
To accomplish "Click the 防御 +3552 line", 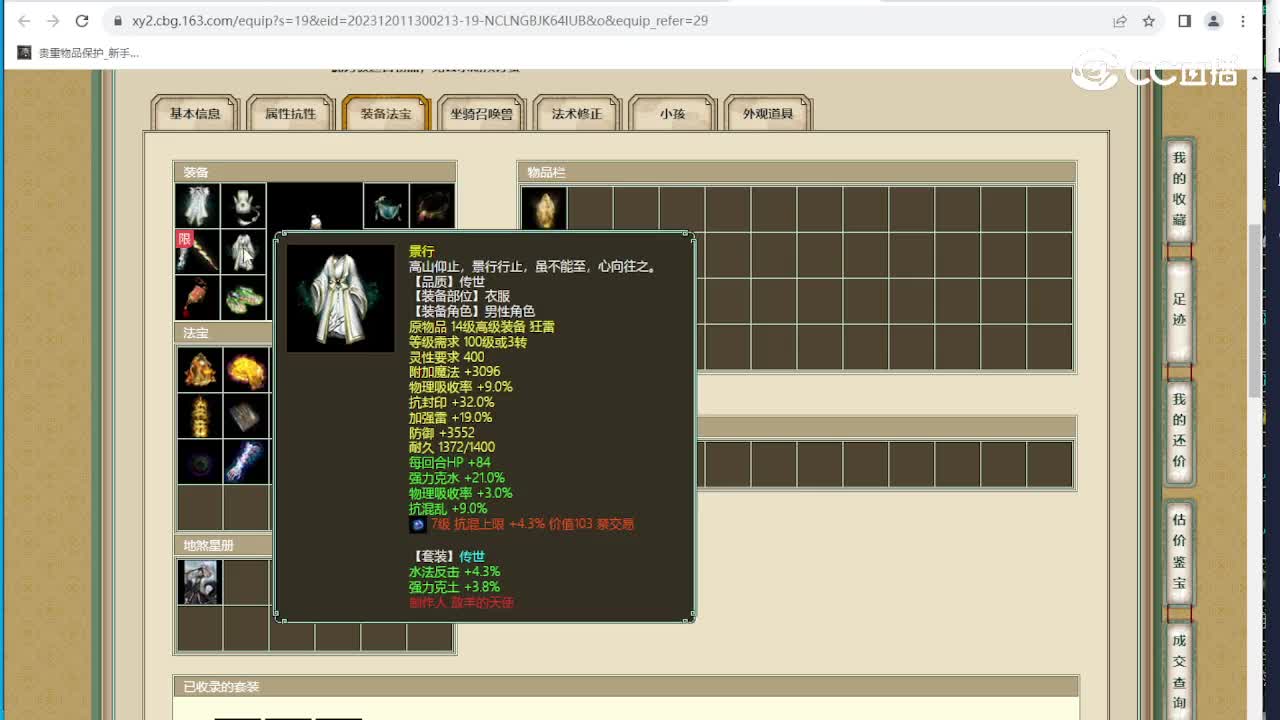I will click(x=442, y=432).
